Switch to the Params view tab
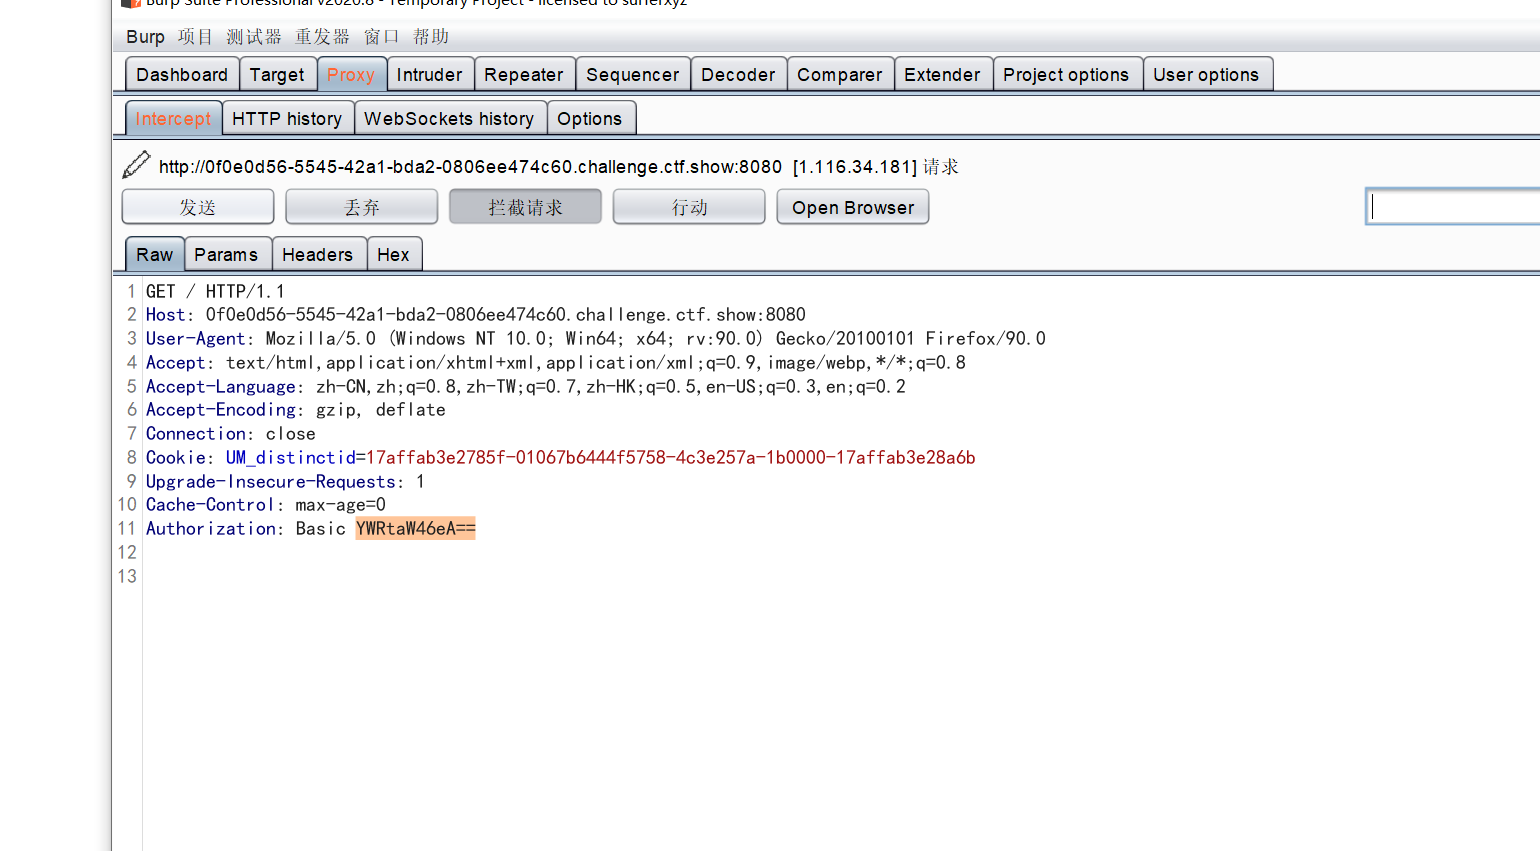Screen dimensions: 1540x851 226,254
